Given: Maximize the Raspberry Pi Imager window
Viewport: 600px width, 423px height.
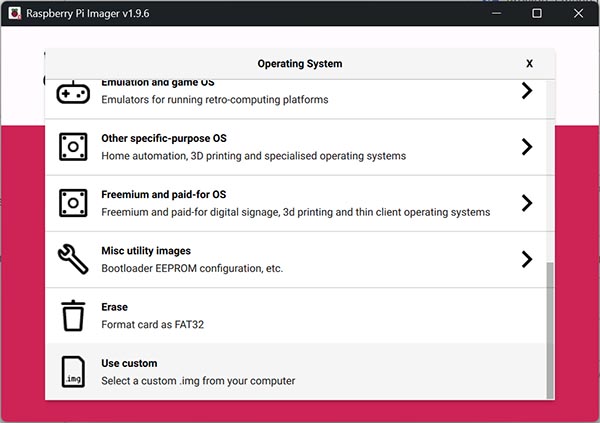Looking at the screenshot, I should [x=537, y=13].
